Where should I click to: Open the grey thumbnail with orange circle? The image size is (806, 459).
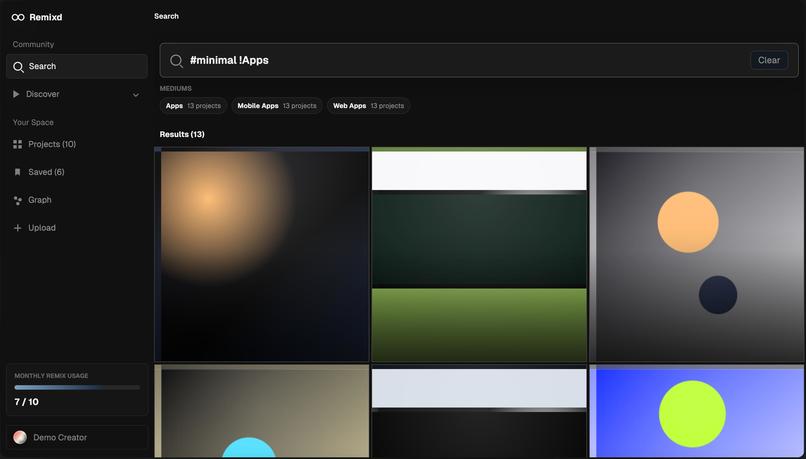(x=697, y=254)
